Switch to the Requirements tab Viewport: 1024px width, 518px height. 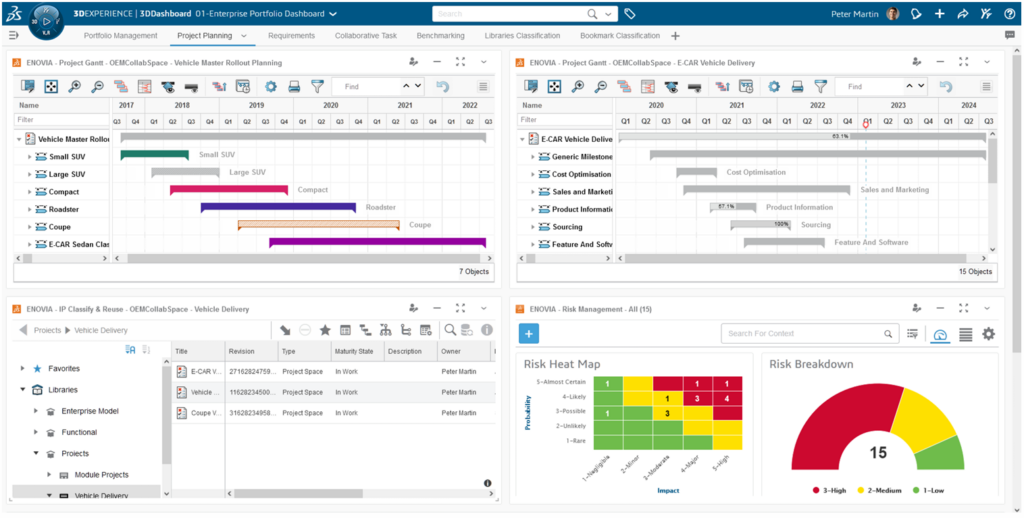point(291,36)
